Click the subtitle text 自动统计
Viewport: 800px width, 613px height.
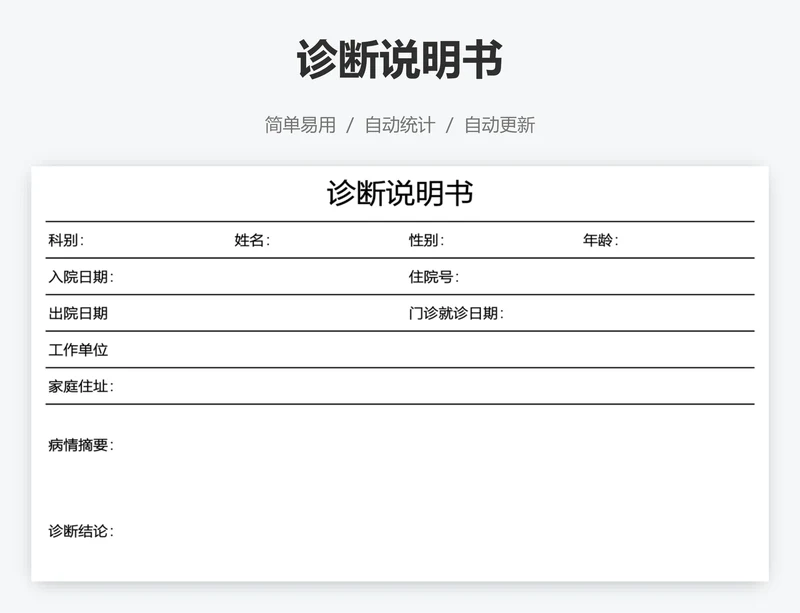pos(400,125)
